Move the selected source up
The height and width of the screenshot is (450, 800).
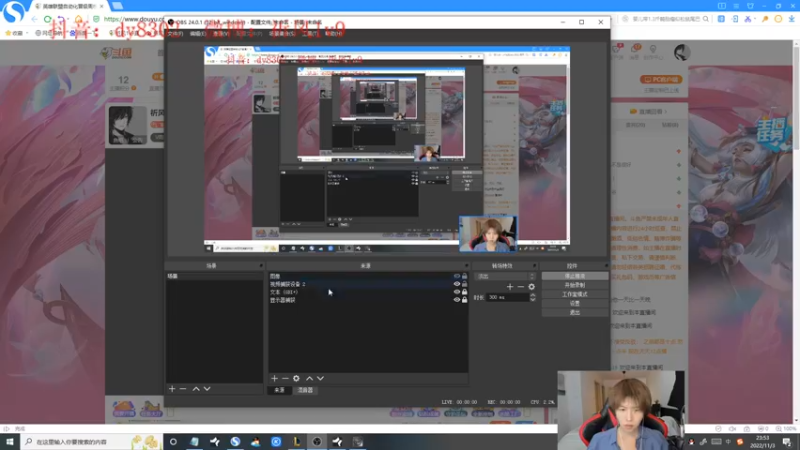tap(309, 379)
